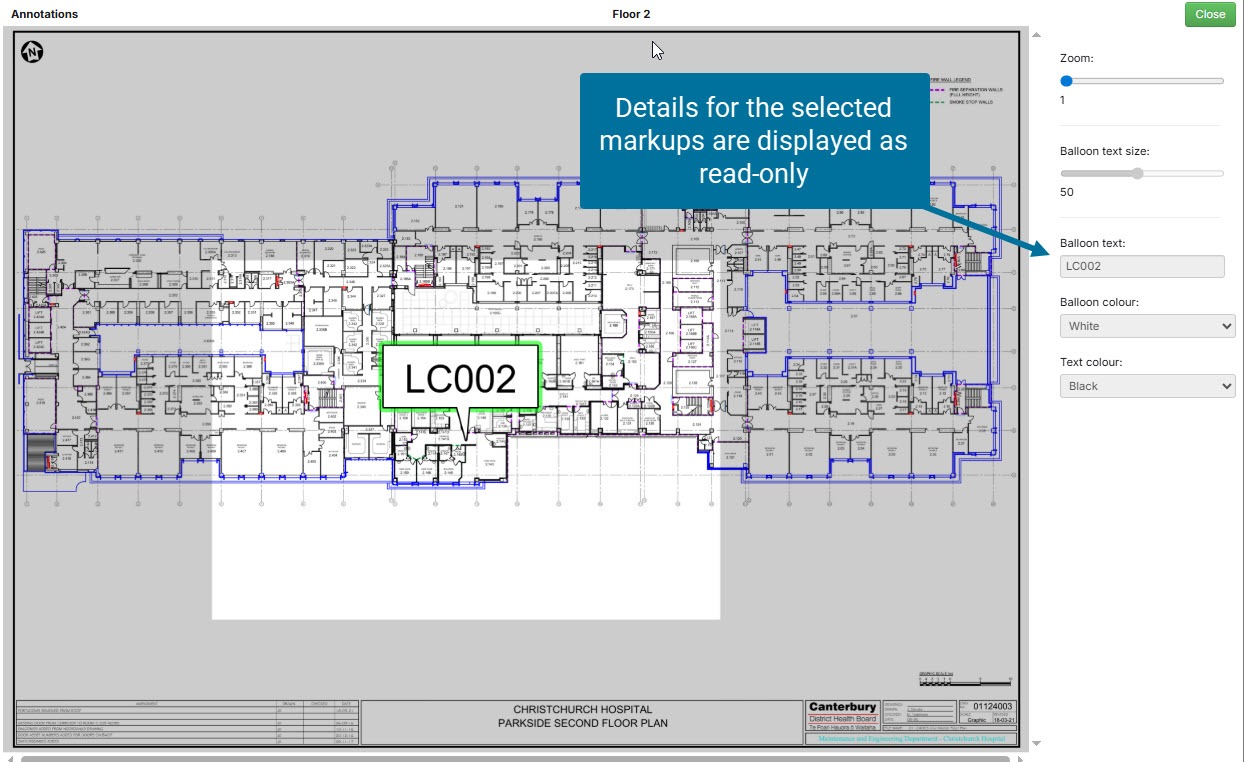Click the amendments revision table

186,723
